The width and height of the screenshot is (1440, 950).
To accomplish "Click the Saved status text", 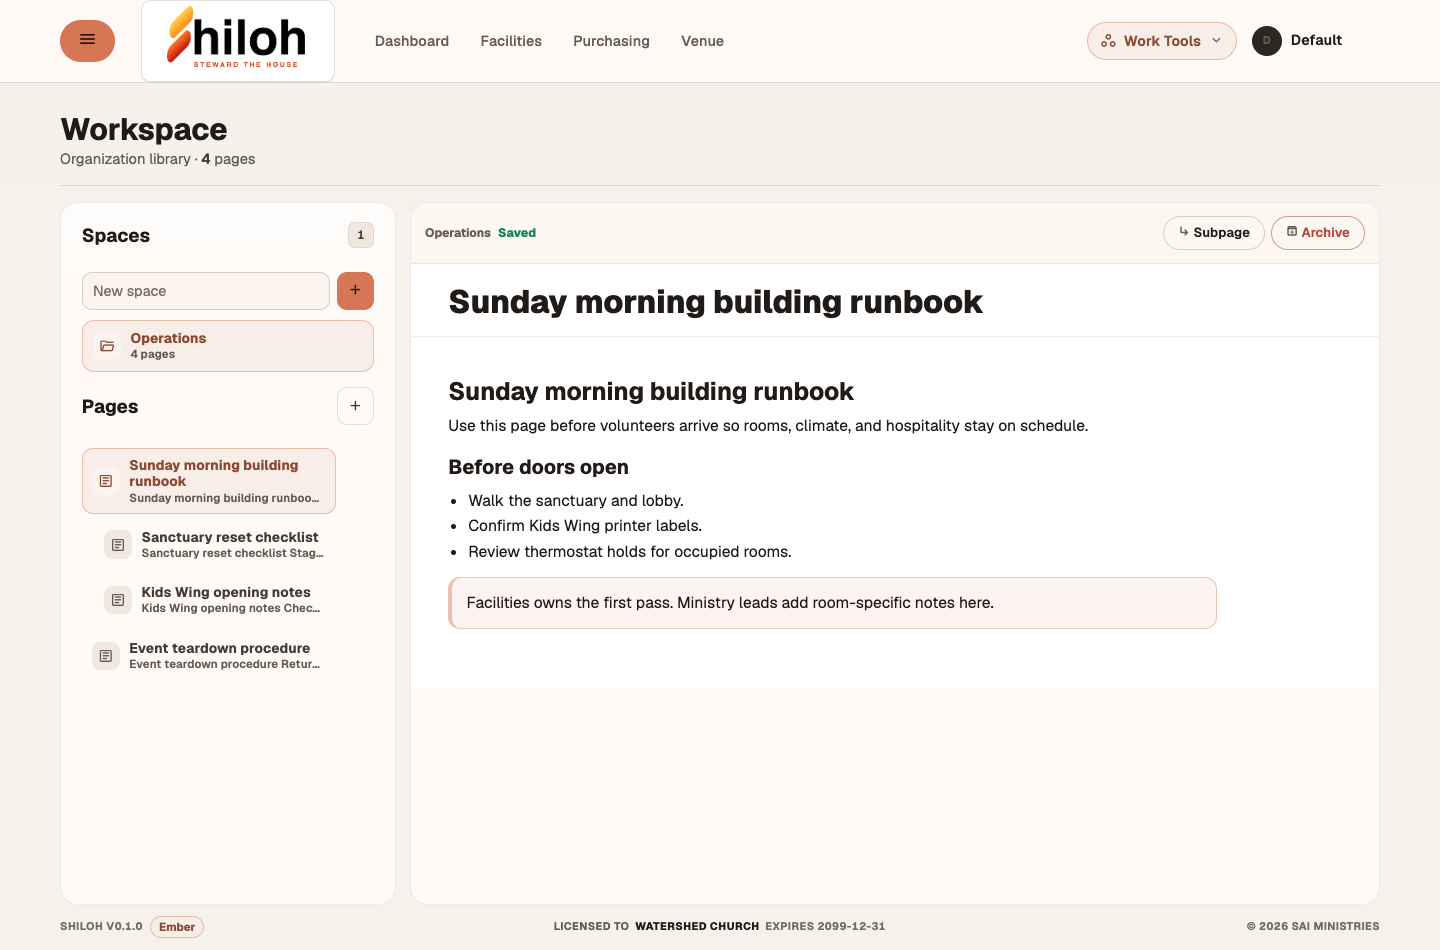I will pyautogui.click(x=517, y=233).
